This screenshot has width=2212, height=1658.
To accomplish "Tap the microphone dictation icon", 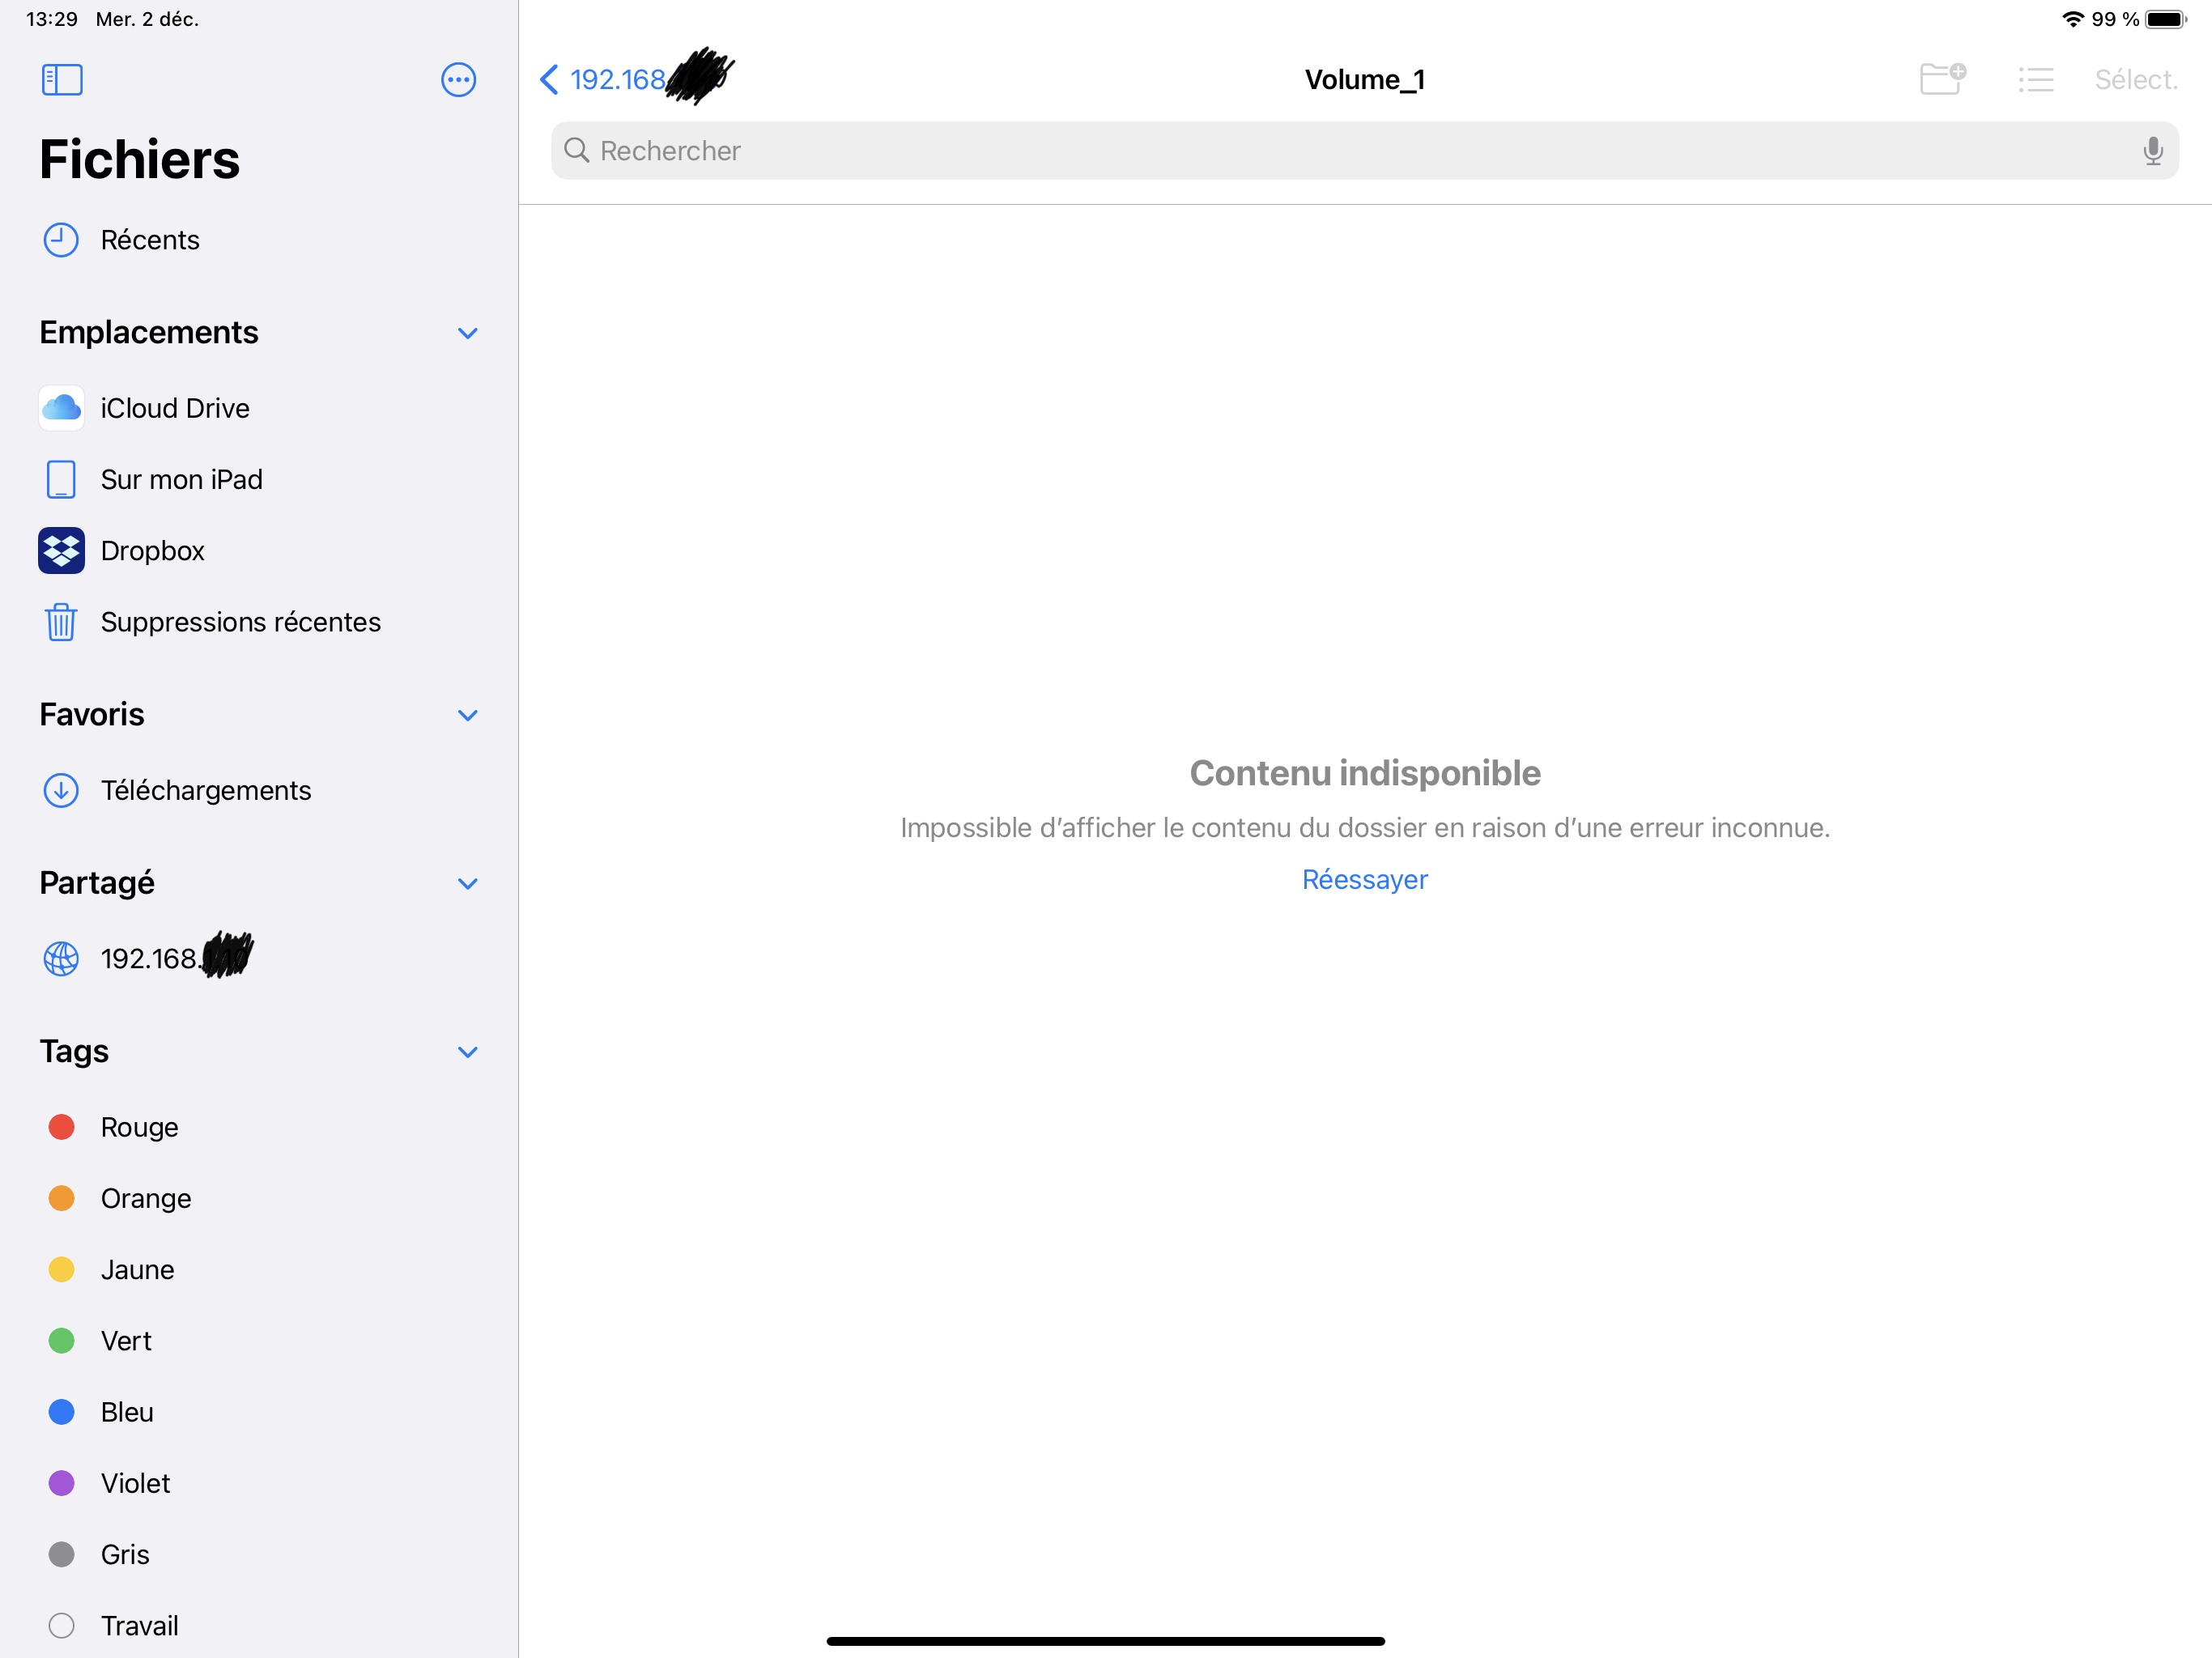I will point(2152,151).
